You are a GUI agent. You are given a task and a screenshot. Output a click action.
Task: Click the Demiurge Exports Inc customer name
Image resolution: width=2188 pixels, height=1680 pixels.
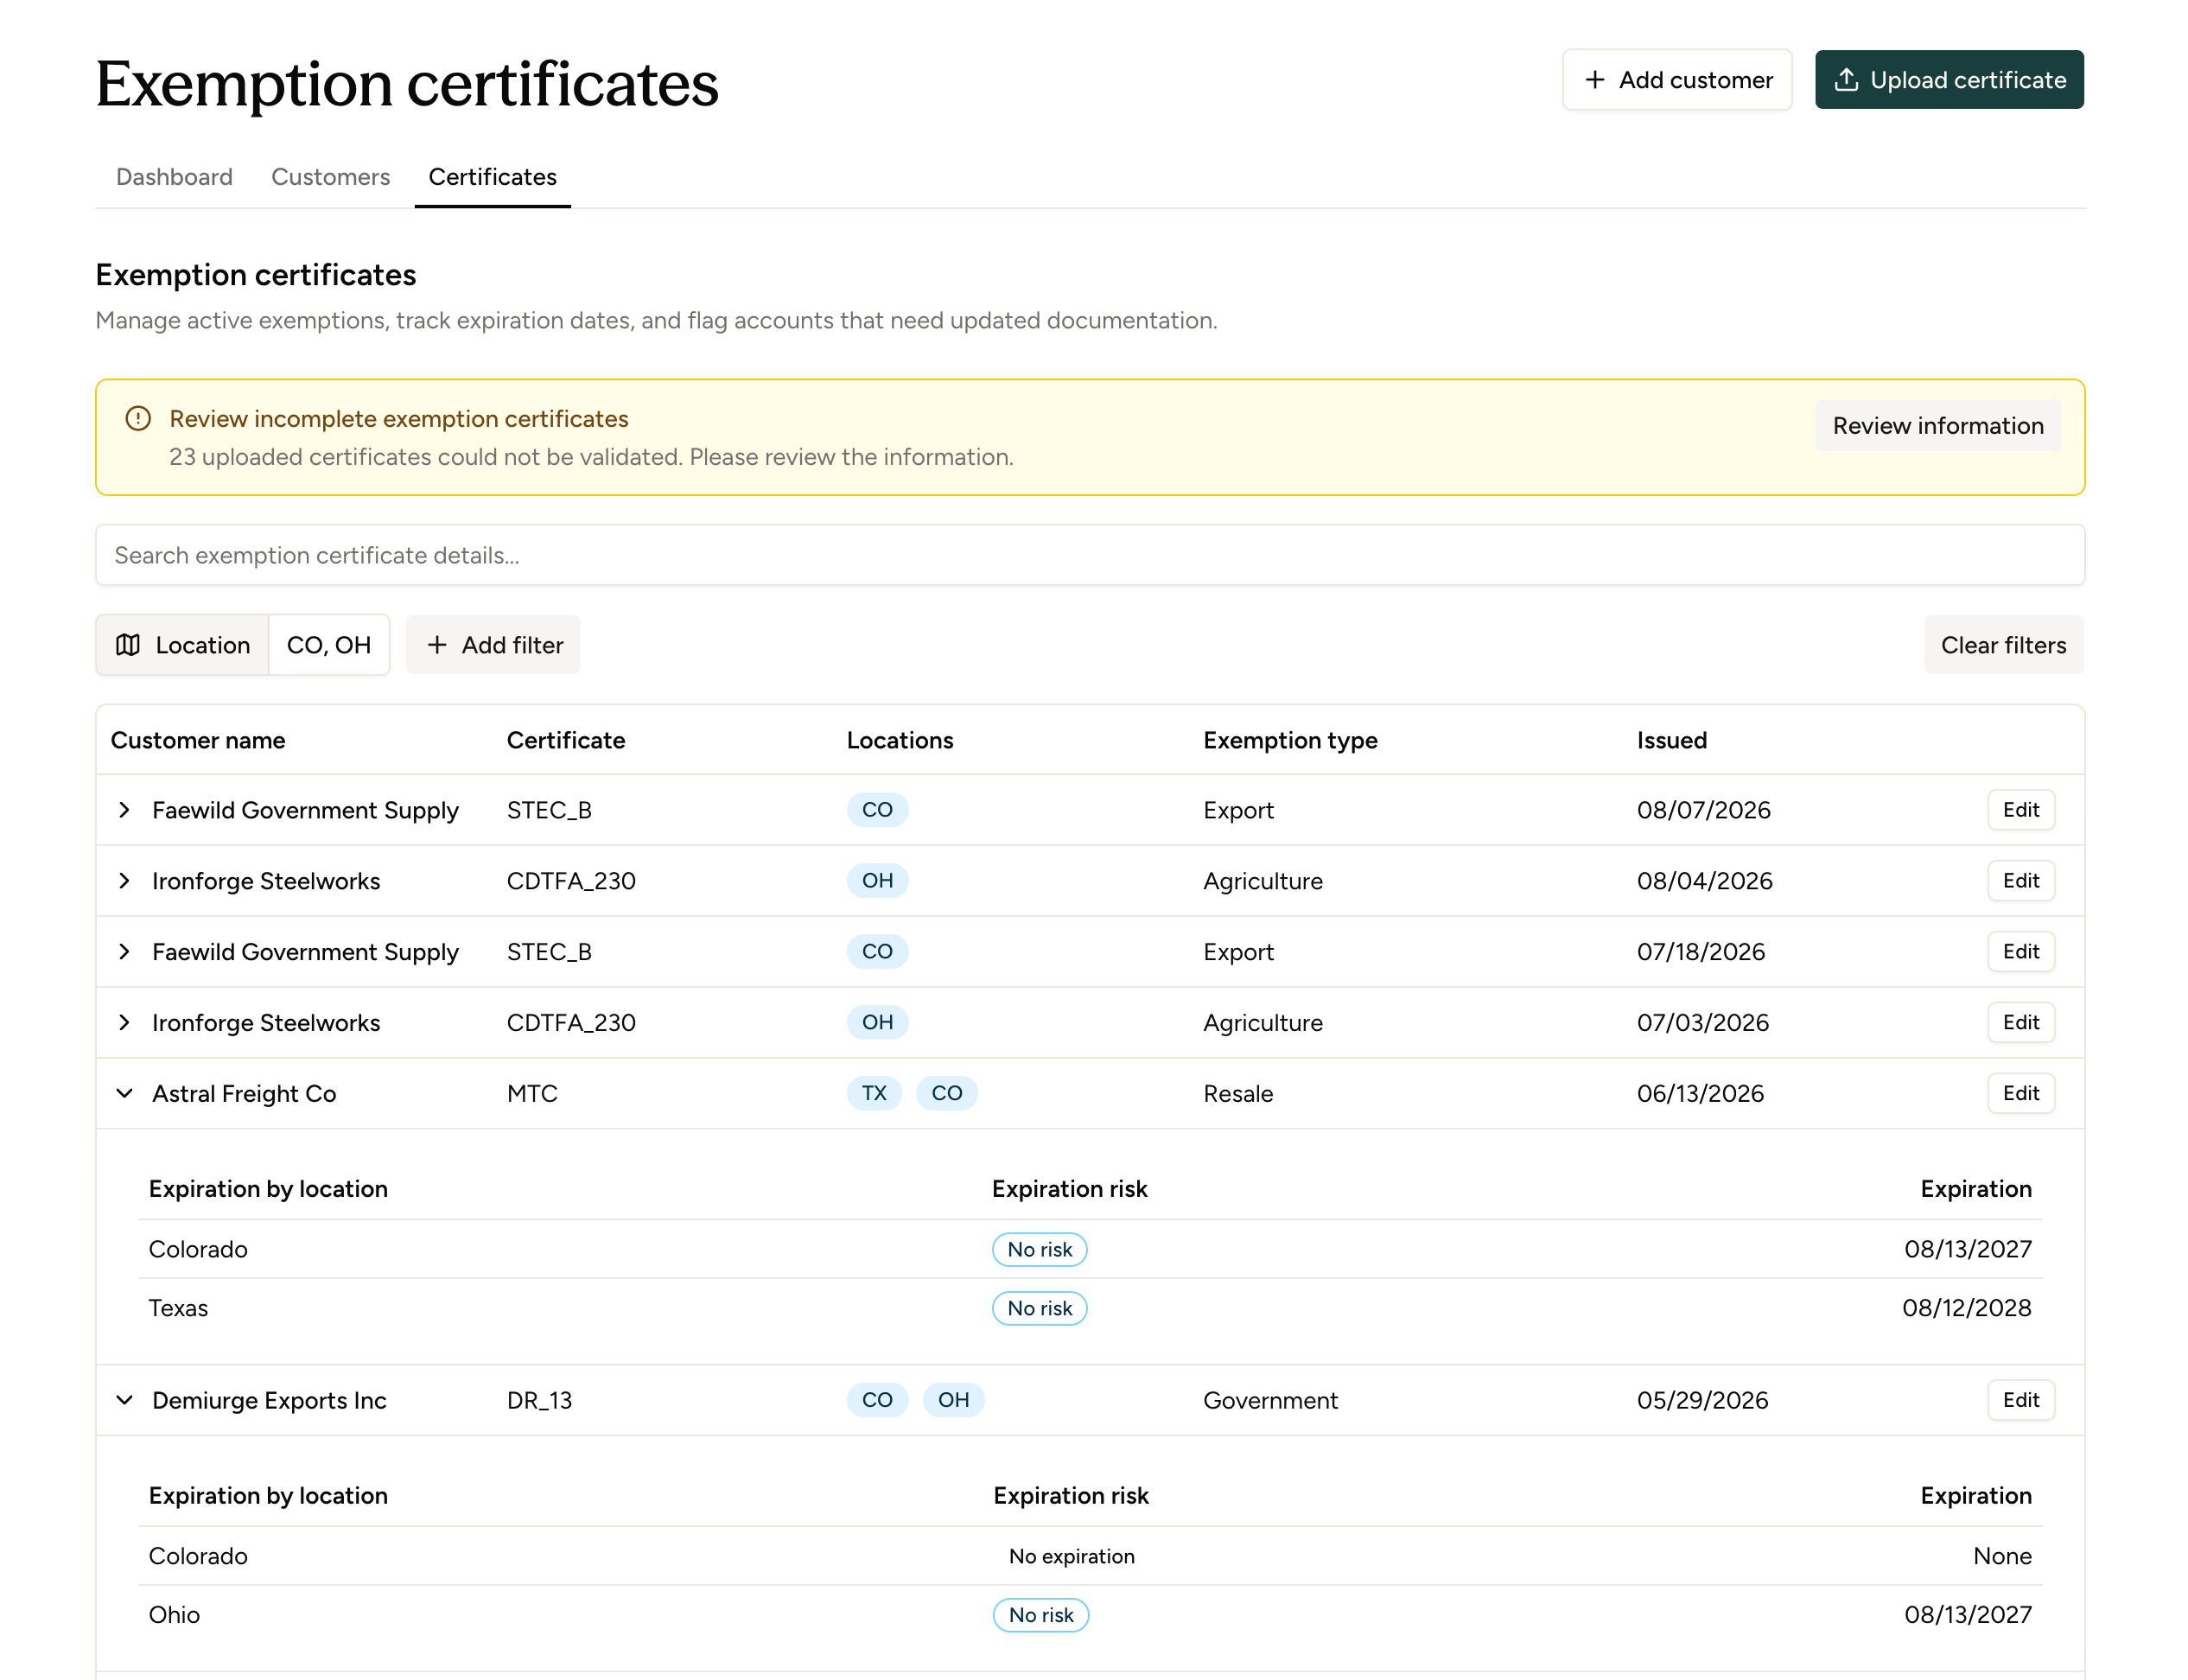pyautogui.click(x=269, y=1401)
